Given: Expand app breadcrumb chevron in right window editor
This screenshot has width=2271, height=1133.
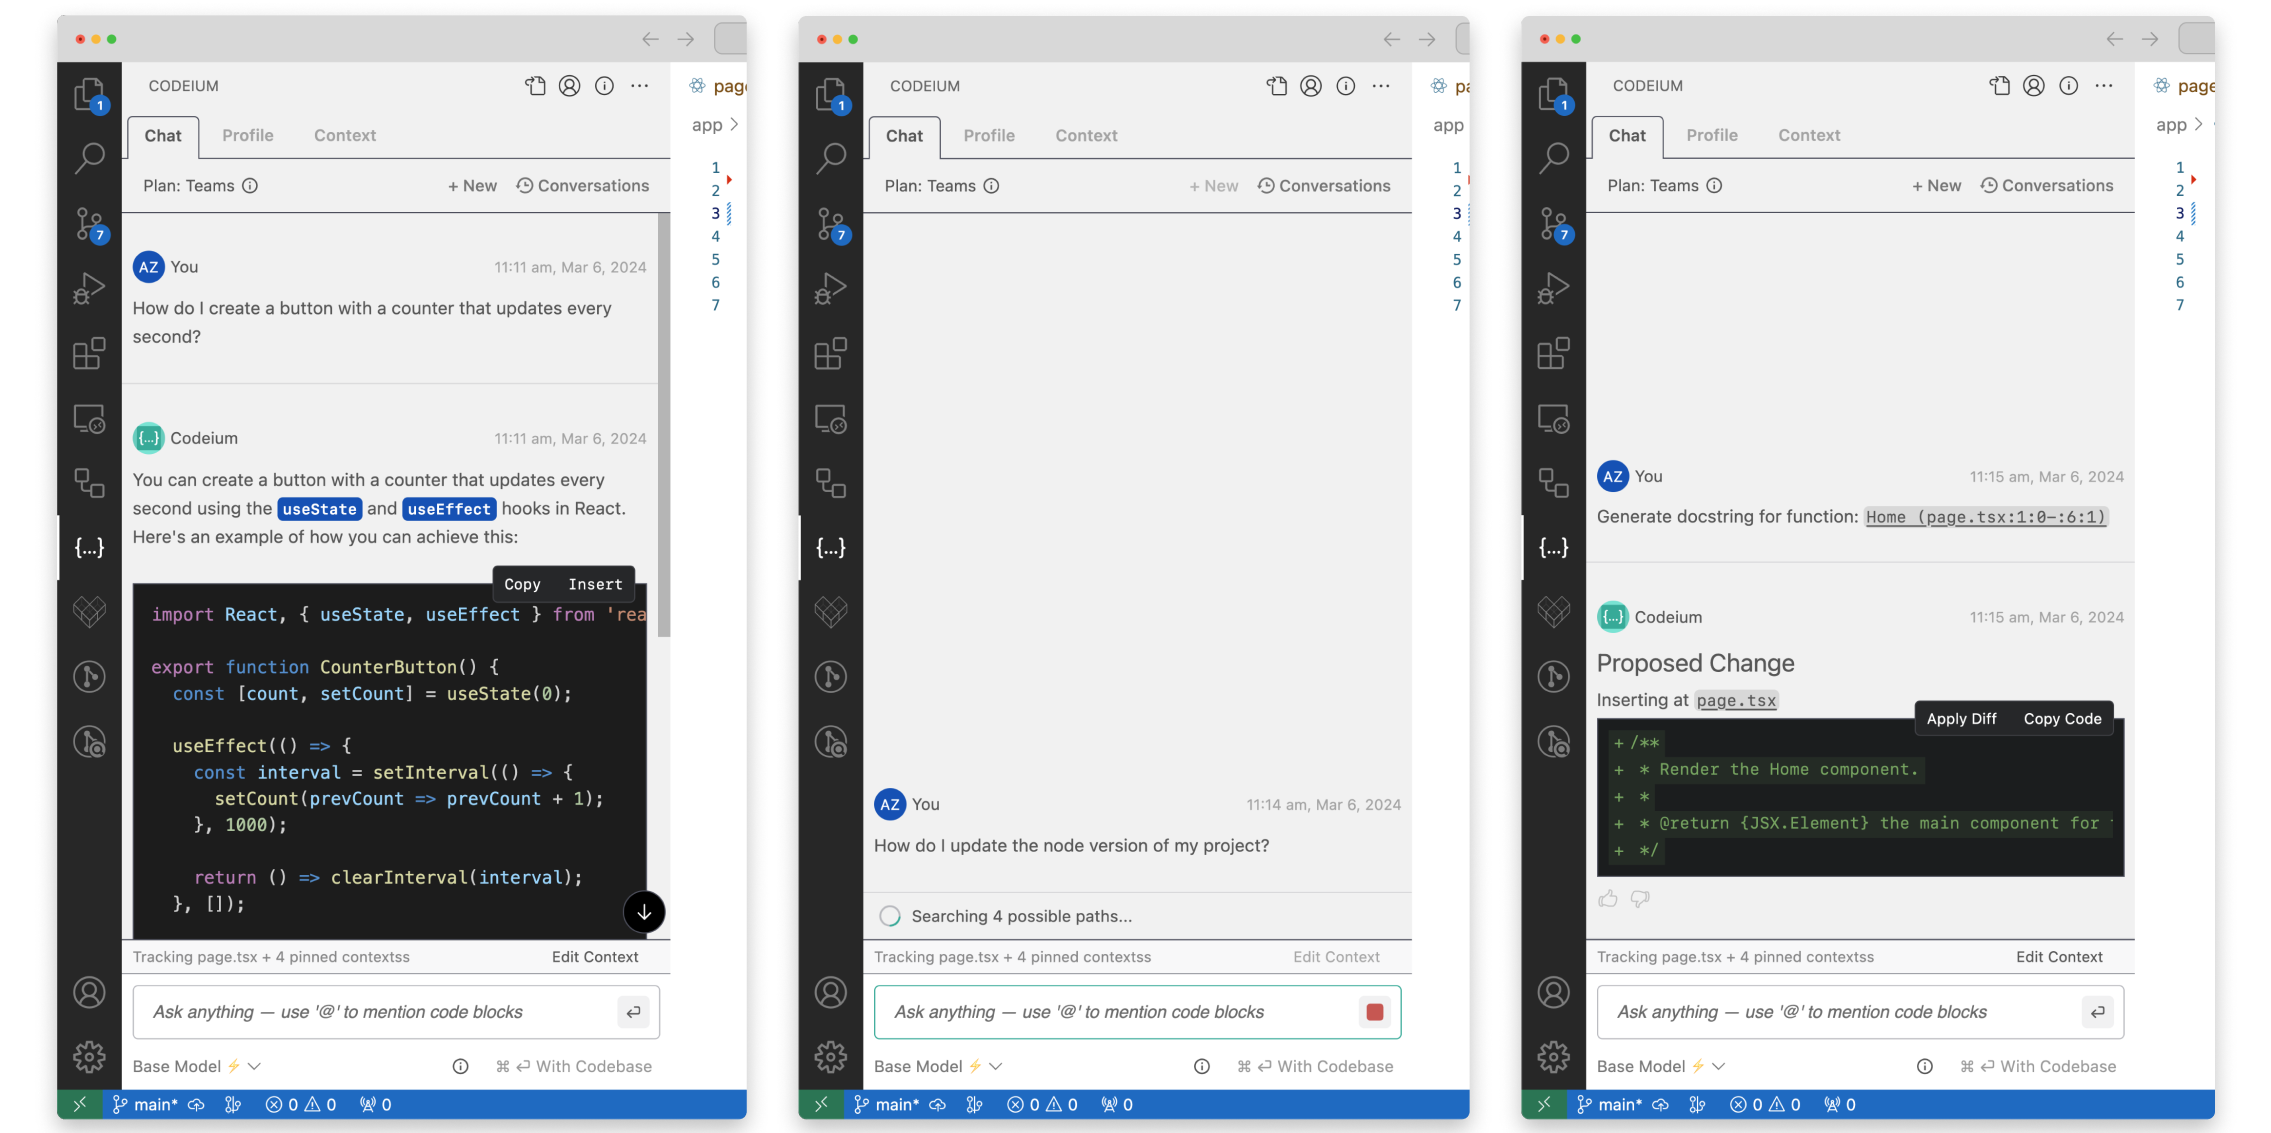Looking at the screenshot, I should (x=2198, y=125).
